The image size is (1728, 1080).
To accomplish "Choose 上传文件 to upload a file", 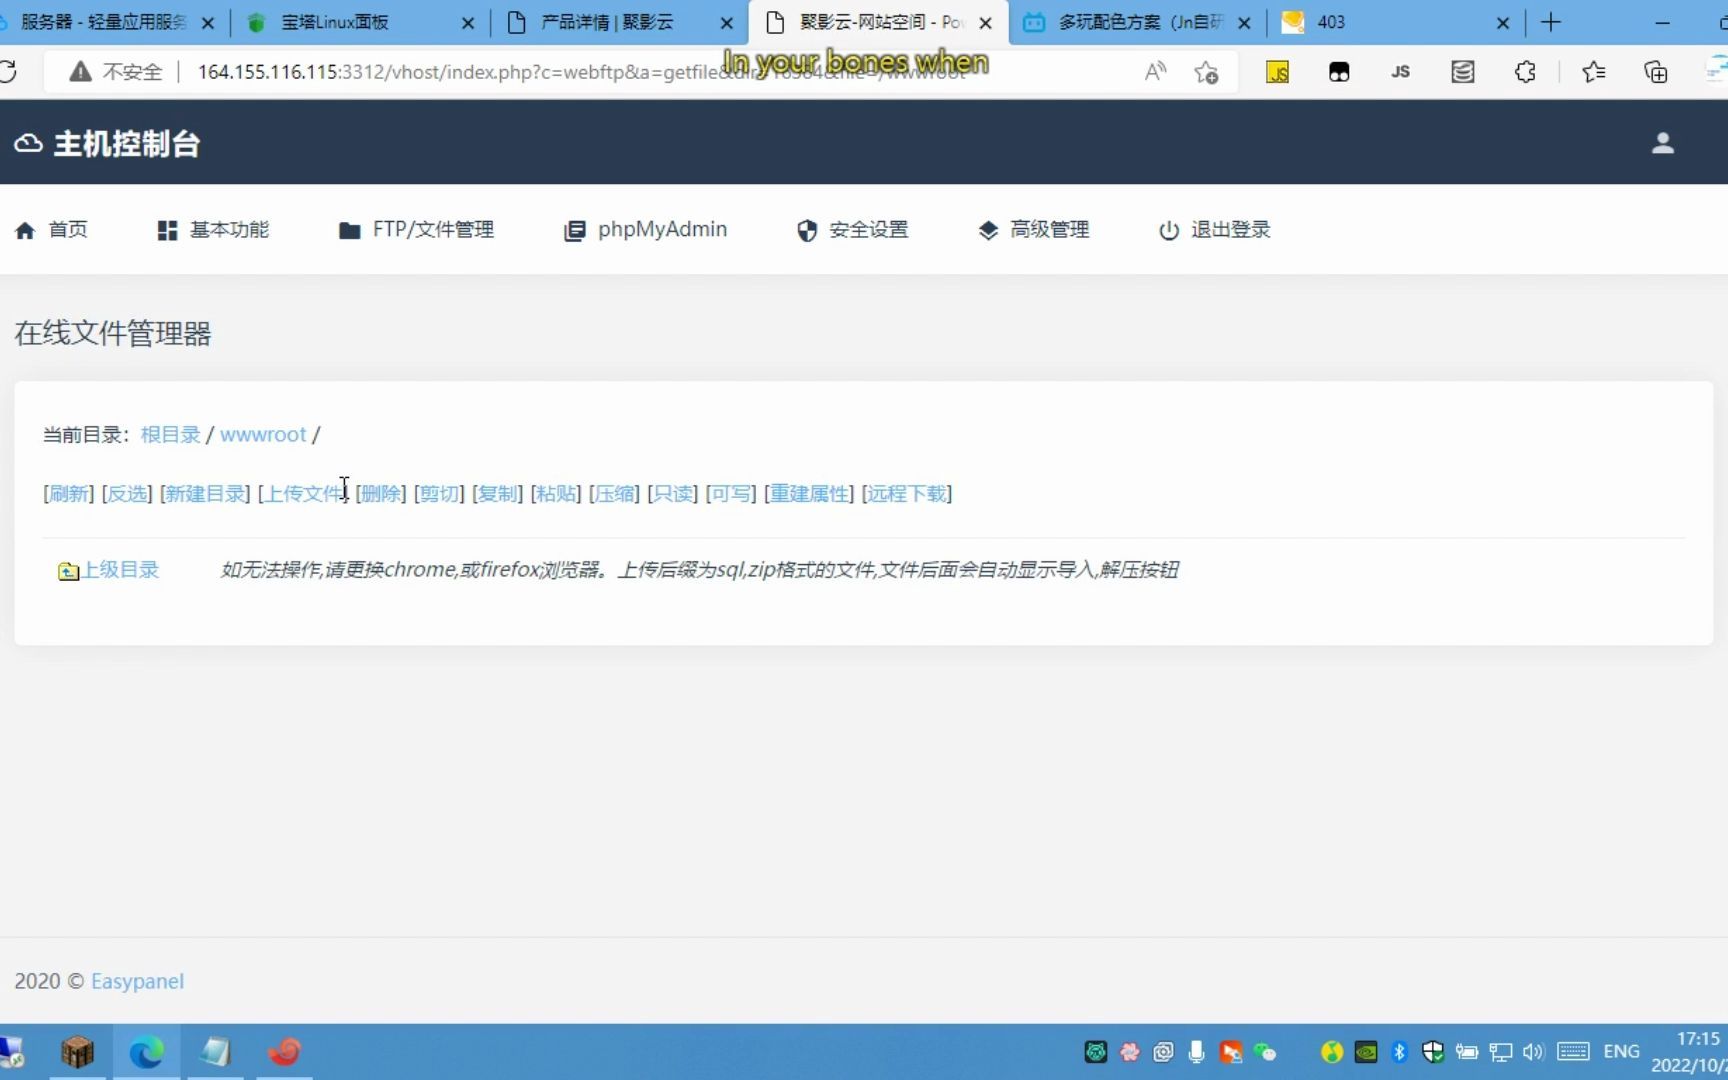I will point(303,493).
